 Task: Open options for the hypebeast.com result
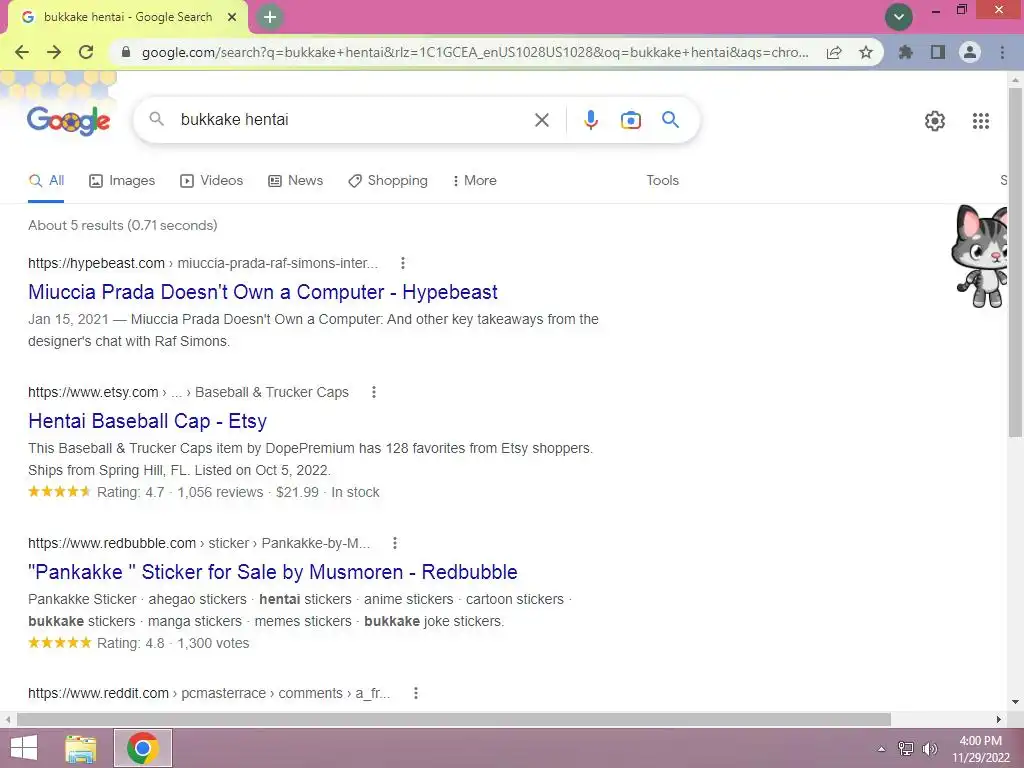click(x=403, y=263)
